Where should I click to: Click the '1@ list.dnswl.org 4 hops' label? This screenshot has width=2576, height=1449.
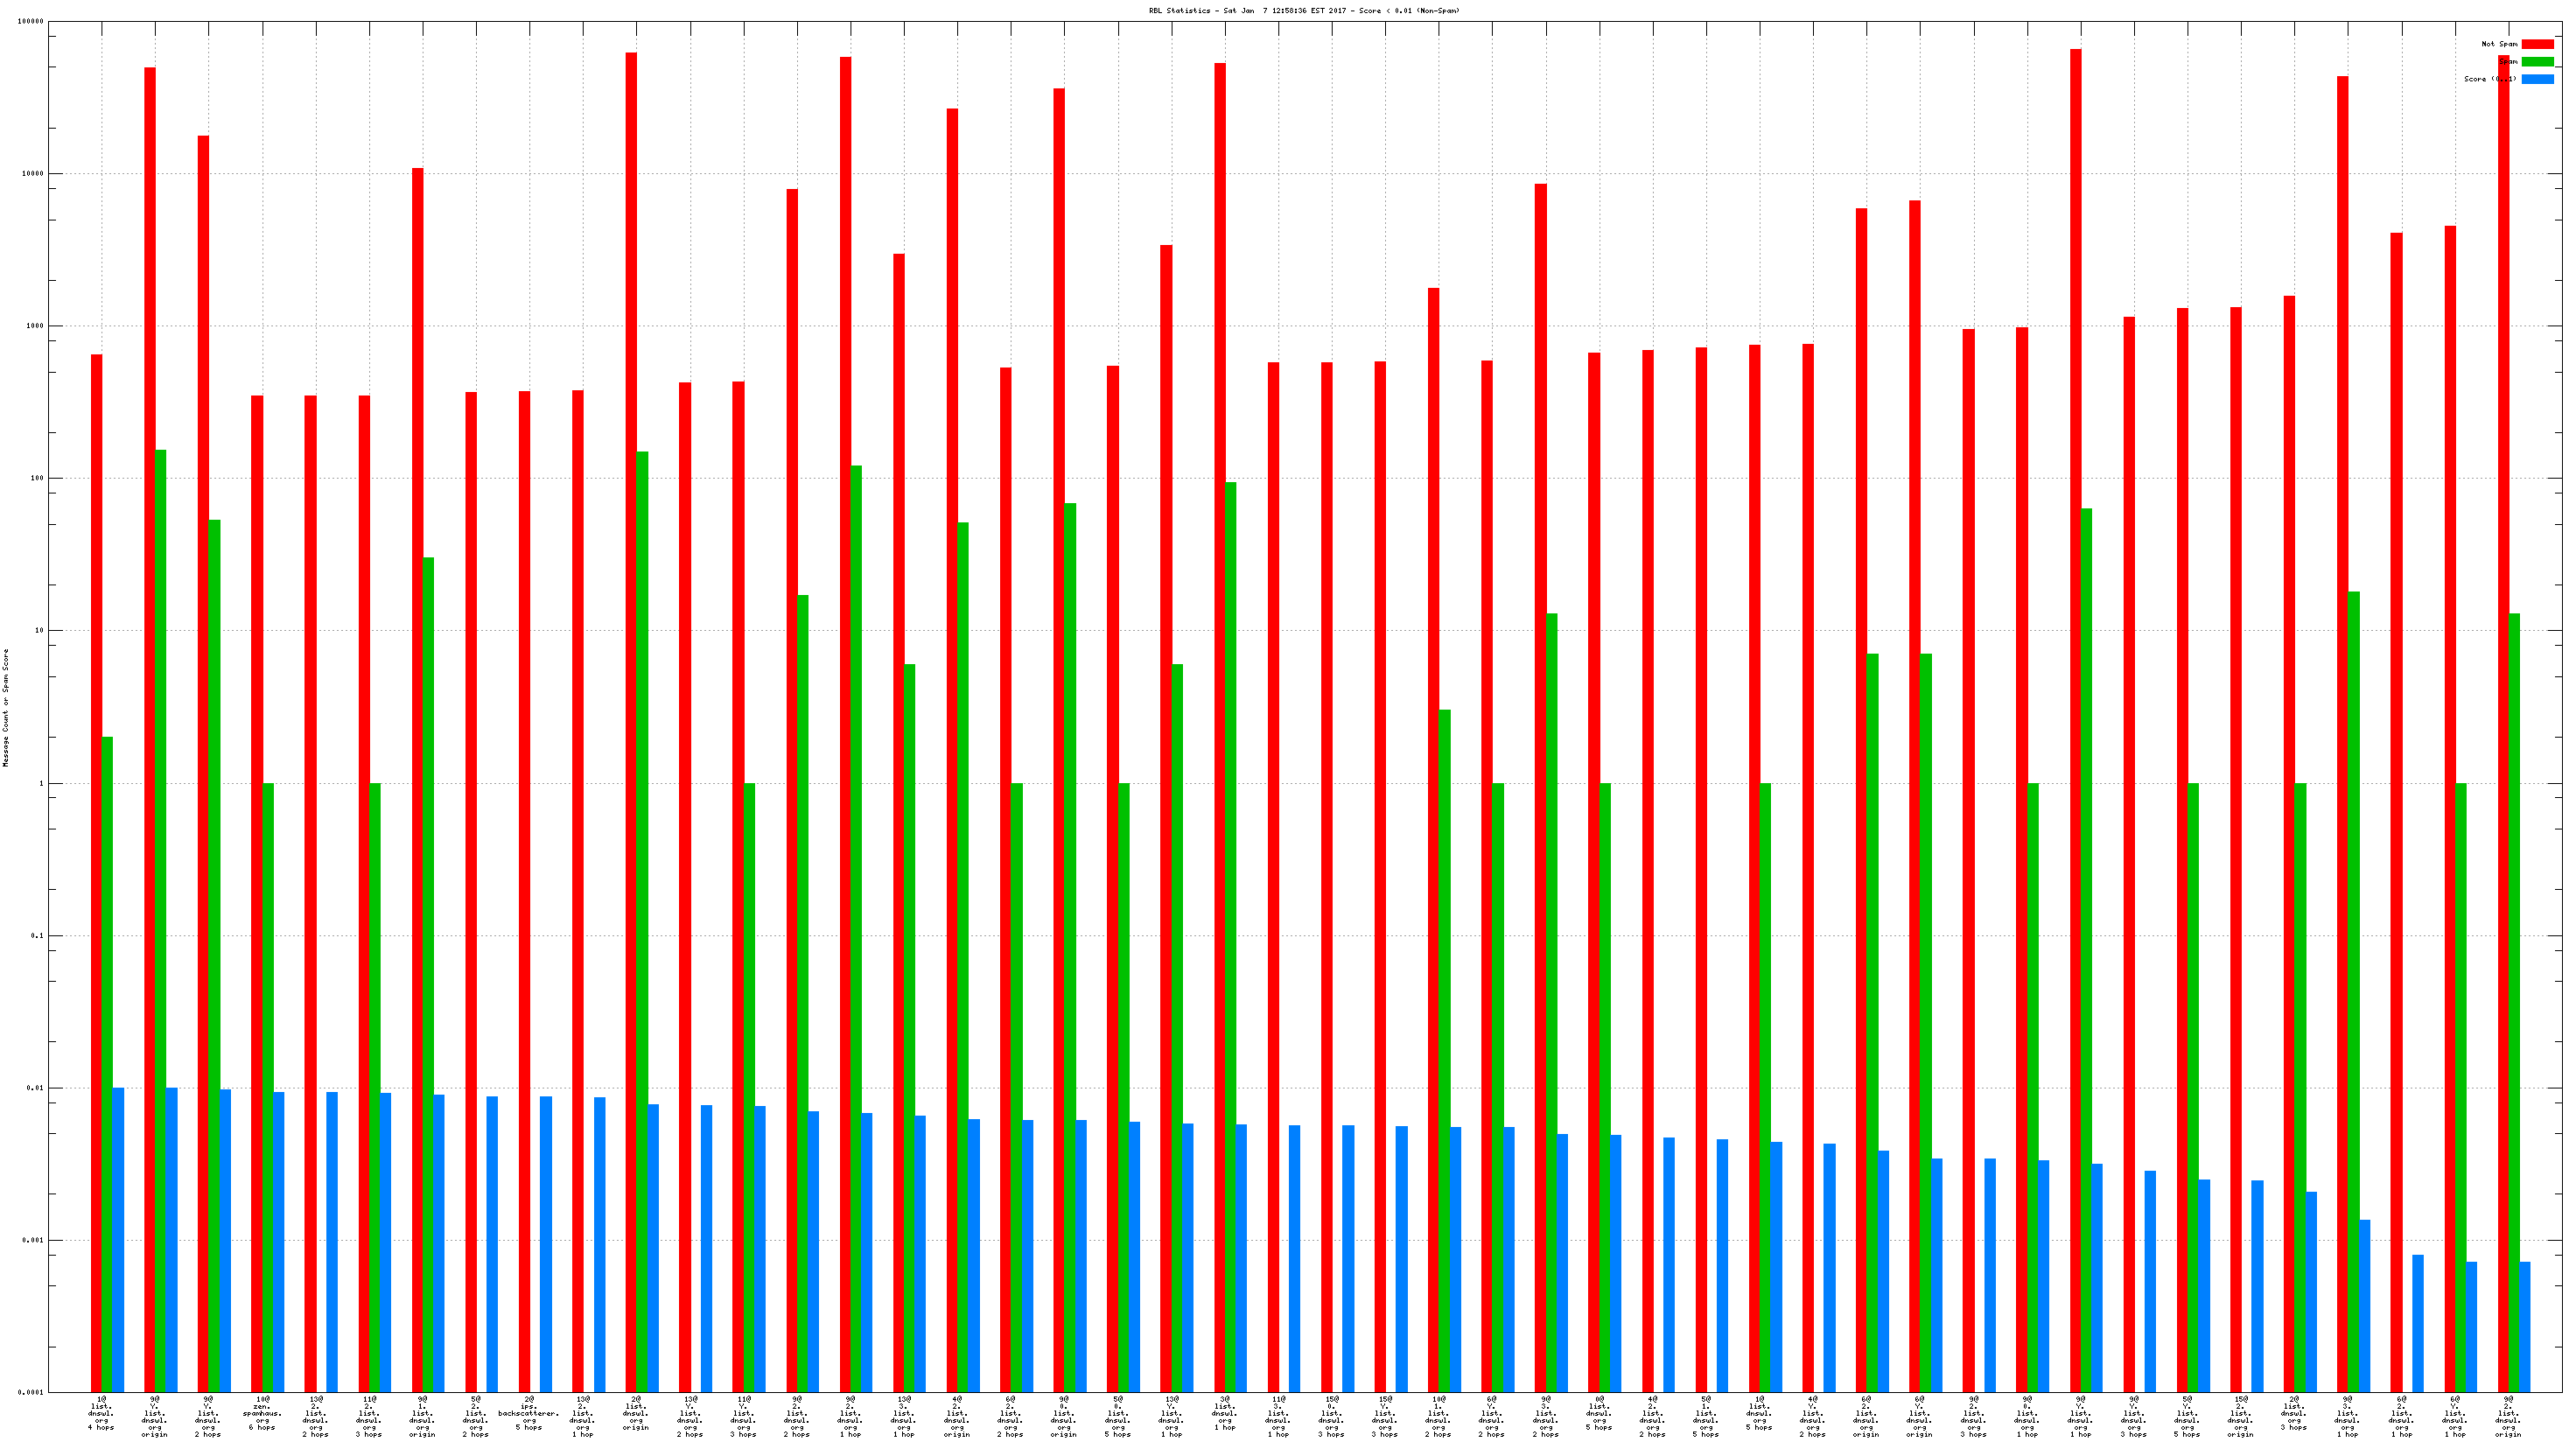tap(101, 1413)
